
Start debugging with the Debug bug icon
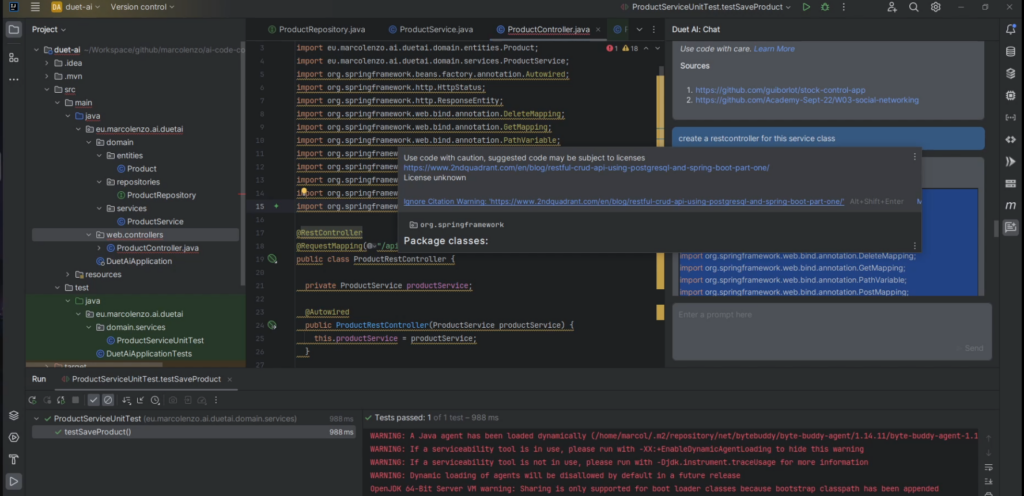click(x=826, y=7)
